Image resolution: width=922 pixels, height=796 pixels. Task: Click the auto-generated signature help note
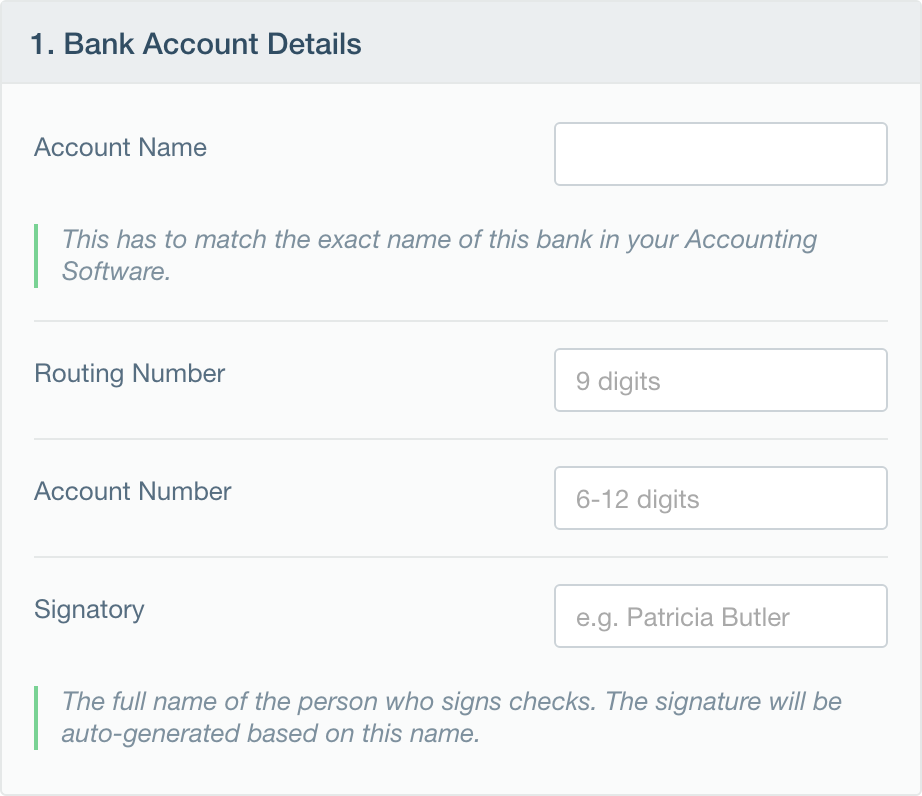tap(451, 717)
